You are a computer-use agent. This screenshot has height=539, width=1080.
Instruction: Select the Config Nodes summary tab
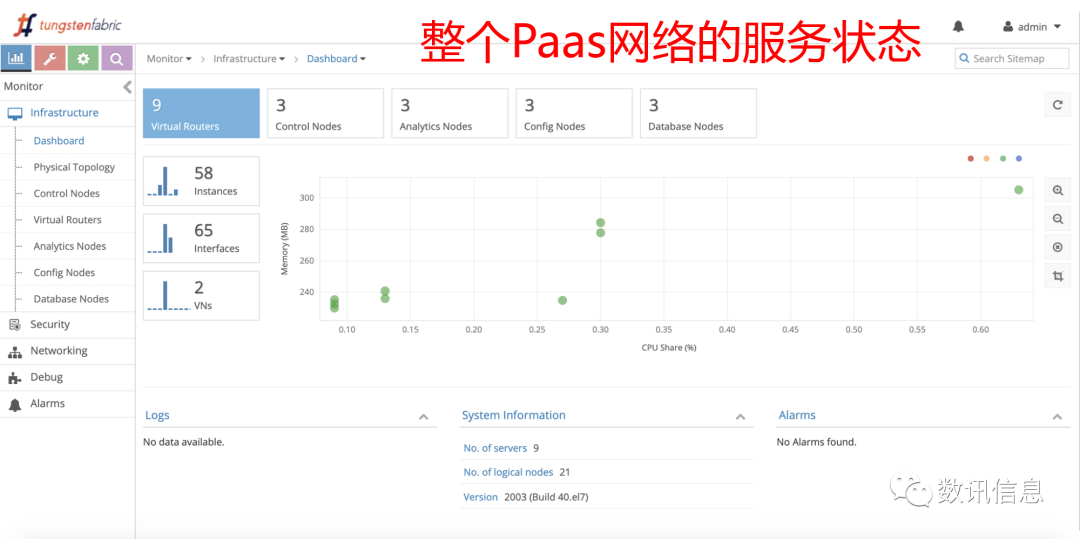click(x=574, y=113)
